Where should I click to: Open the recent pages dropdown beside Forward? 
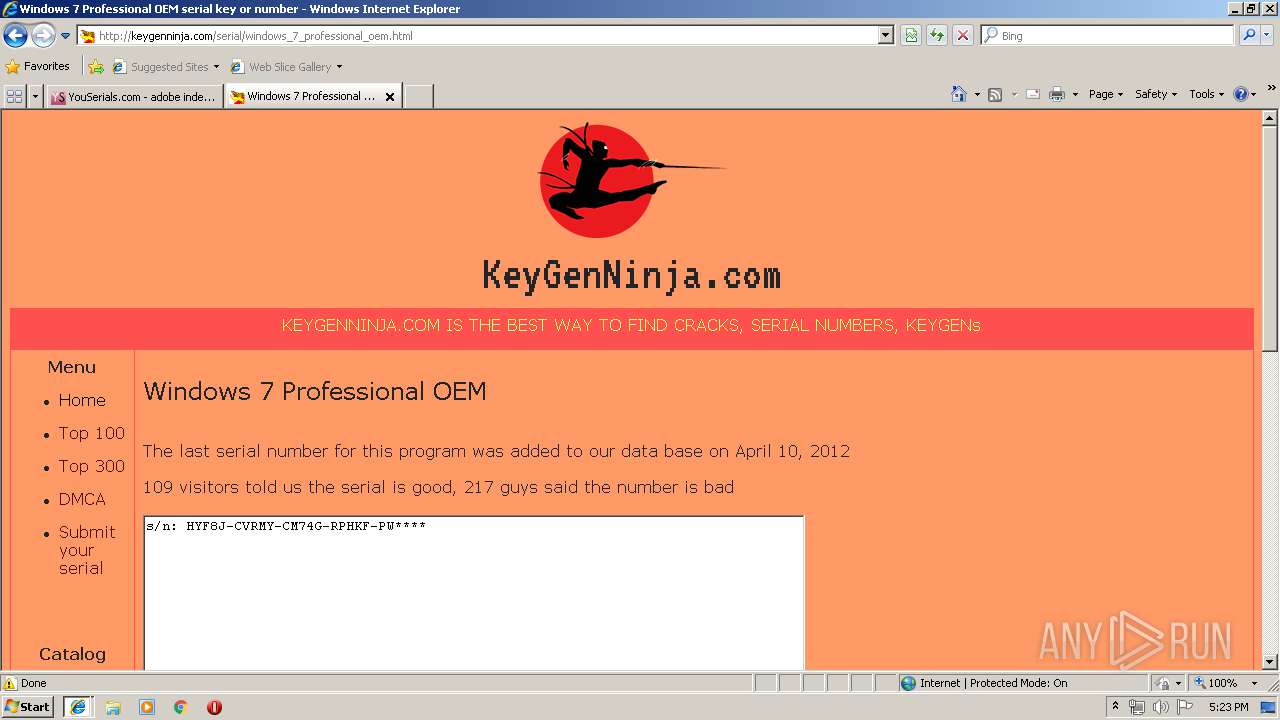pos(66,36)
